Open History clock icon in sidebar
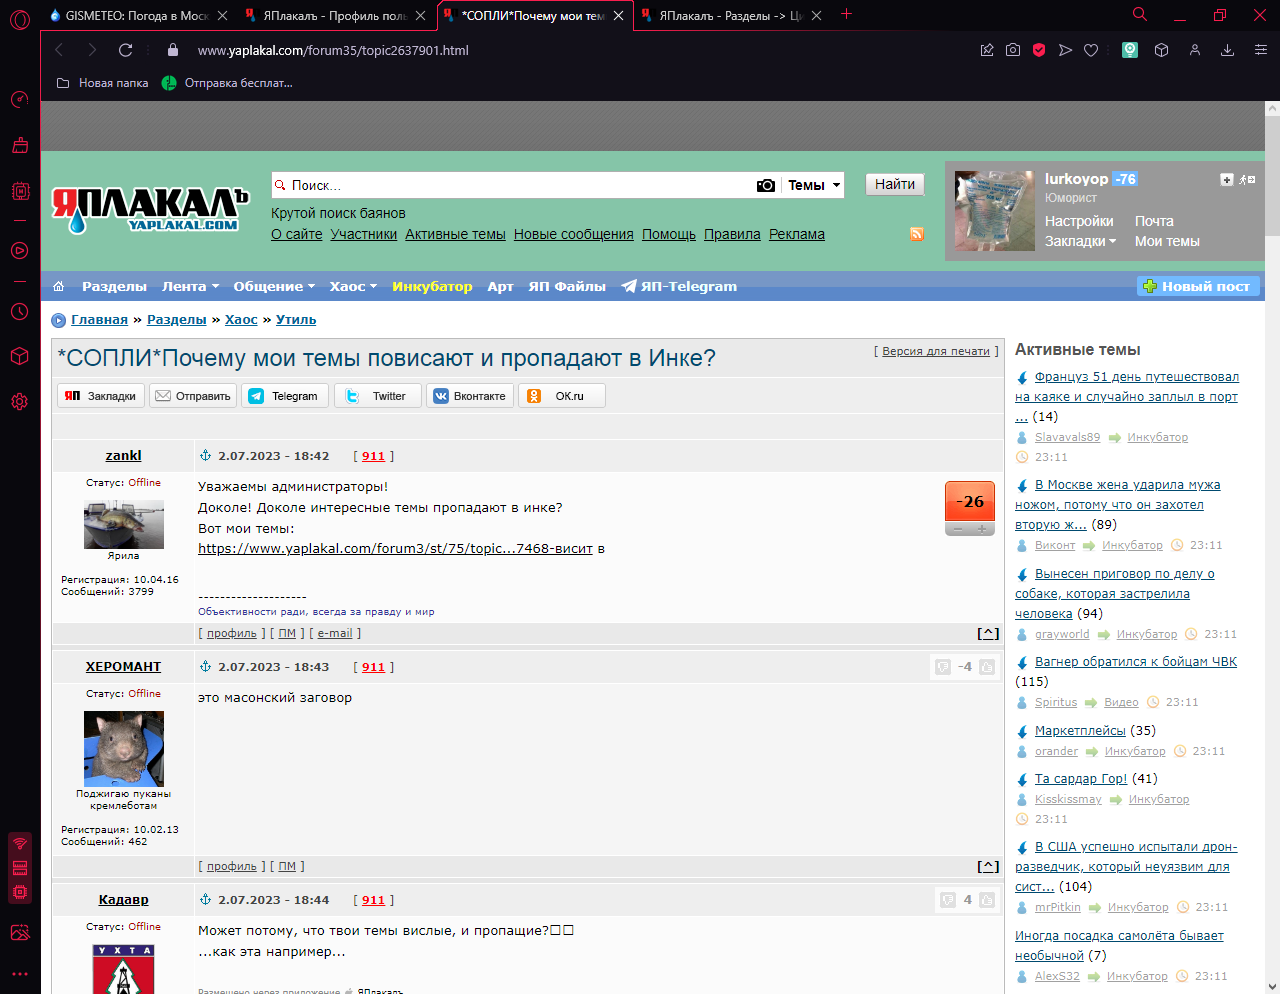This screenshot has width=1280, height=994. (19, 312)
